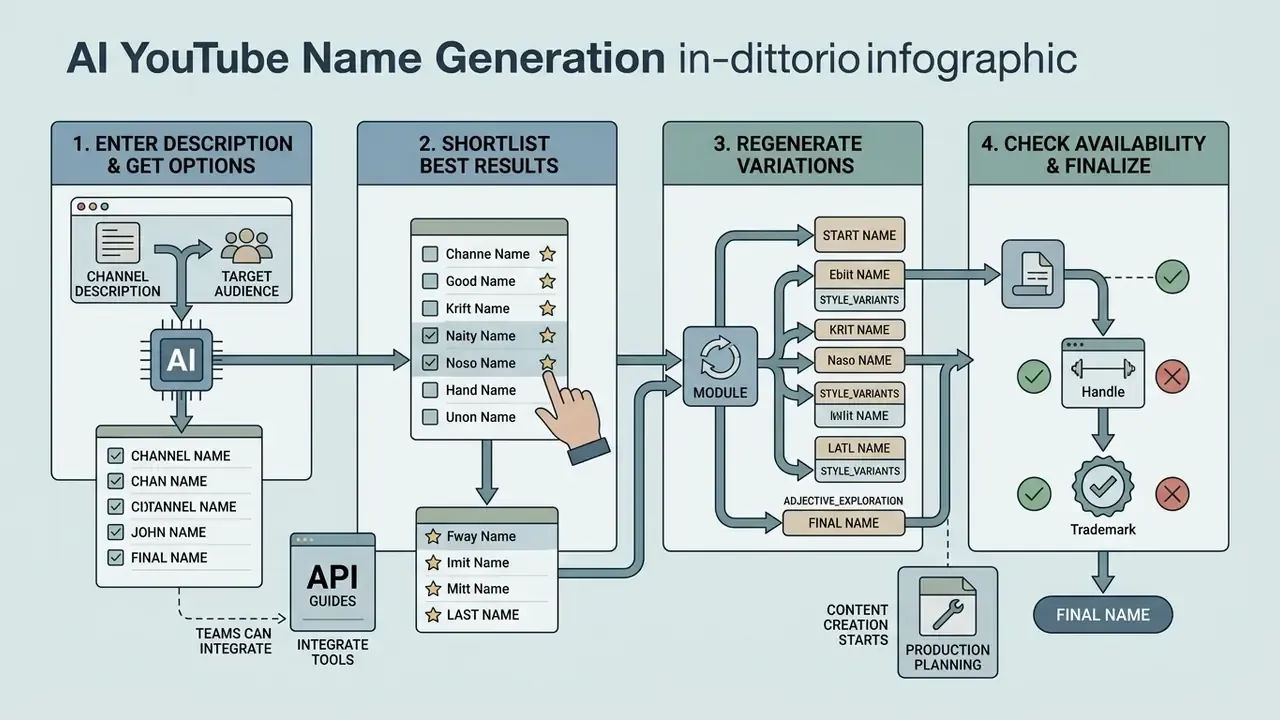Toggle the Channe Name checkbox
Image resolution: width=1280 pixels, height=720 pixels.
pos(430,254)
